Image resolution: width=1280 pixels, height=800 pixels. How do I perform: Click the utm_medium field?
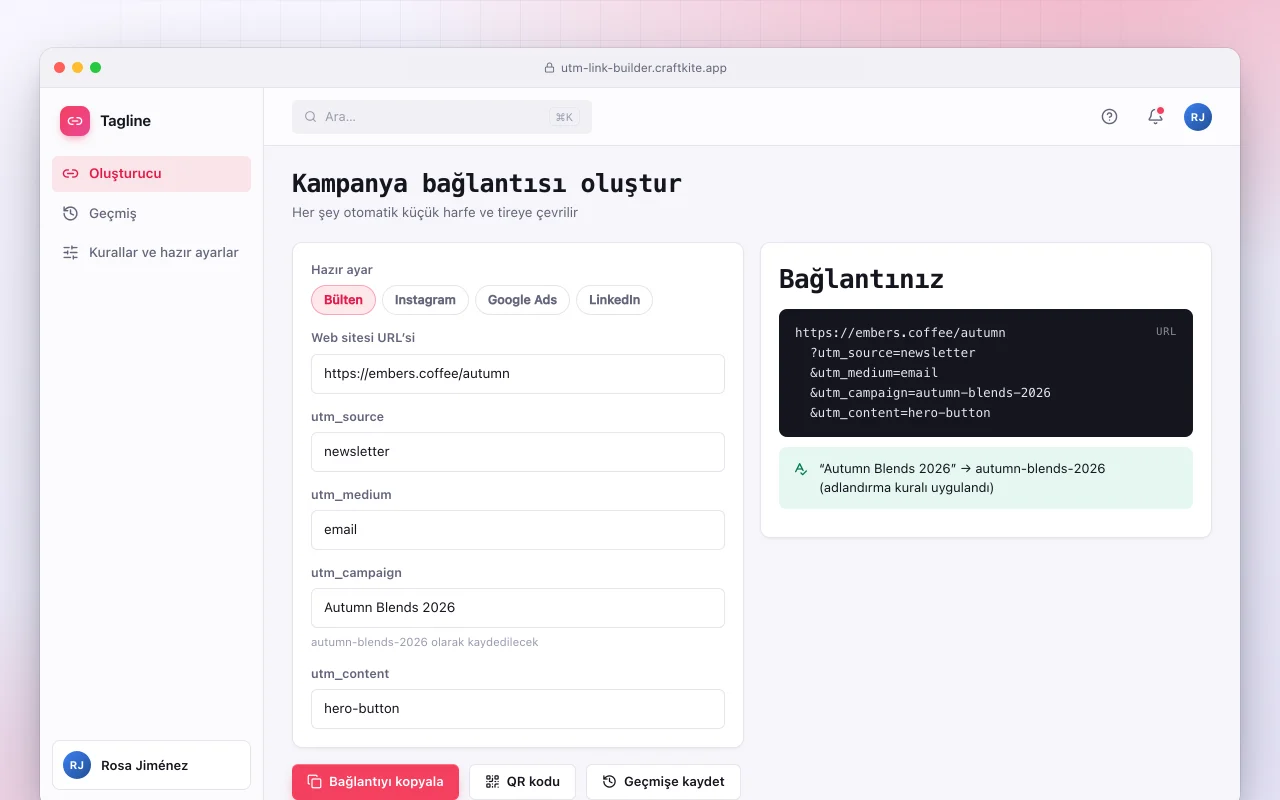(518, 530)
